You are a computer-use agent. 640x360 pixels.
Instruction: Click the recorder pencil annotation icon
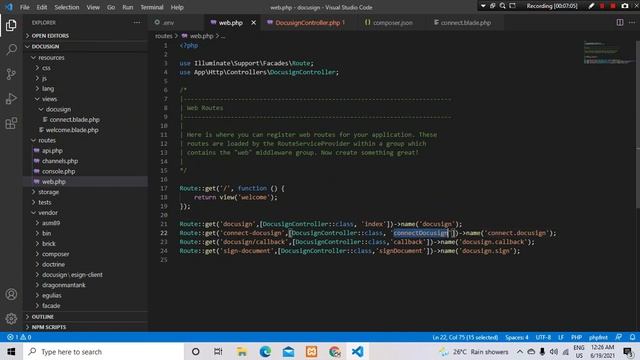pyautogui.click(x=591, y=6)
